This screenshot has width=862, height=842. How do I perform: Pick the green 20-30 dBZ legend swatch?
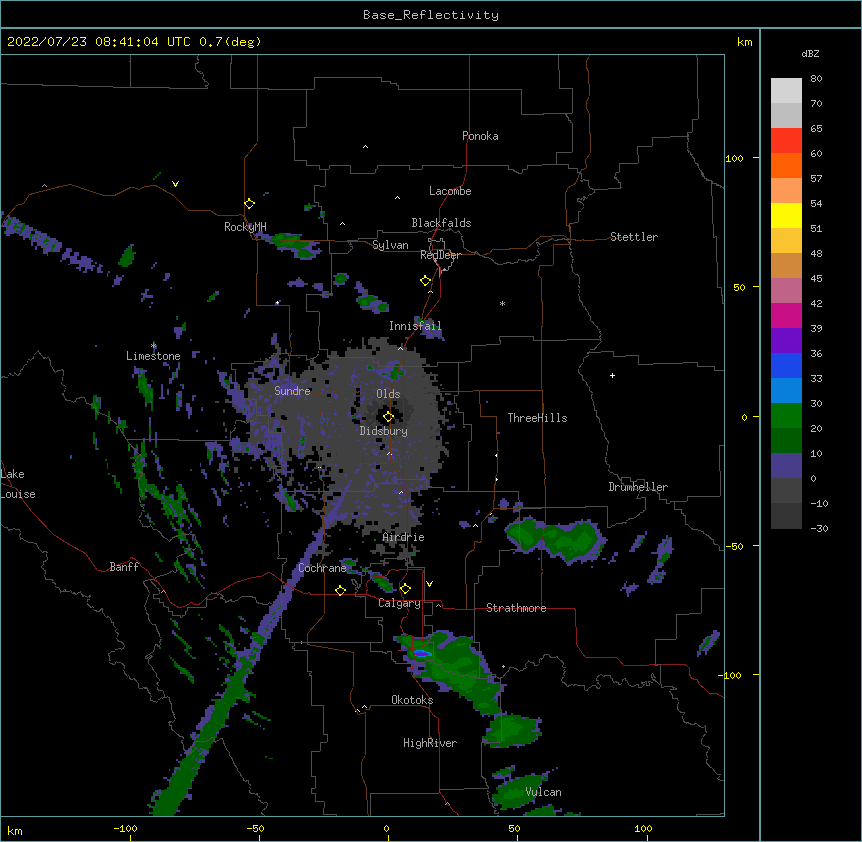coord(786,416)
